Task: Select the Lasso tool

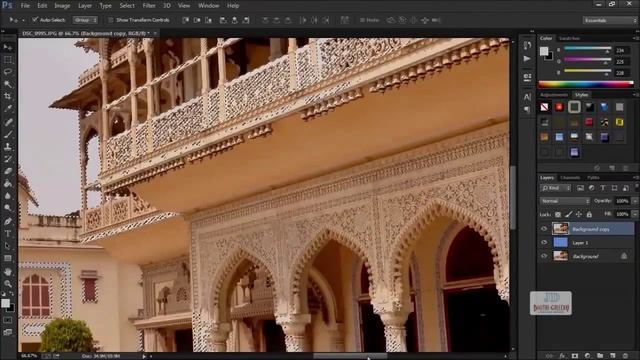Action: pos(8,72)
